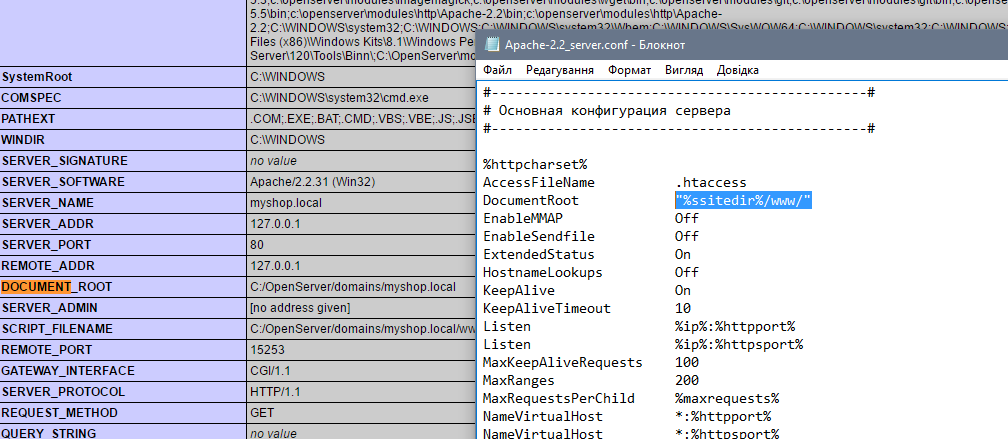Open the Довідка menu

[x=737, y=70]
